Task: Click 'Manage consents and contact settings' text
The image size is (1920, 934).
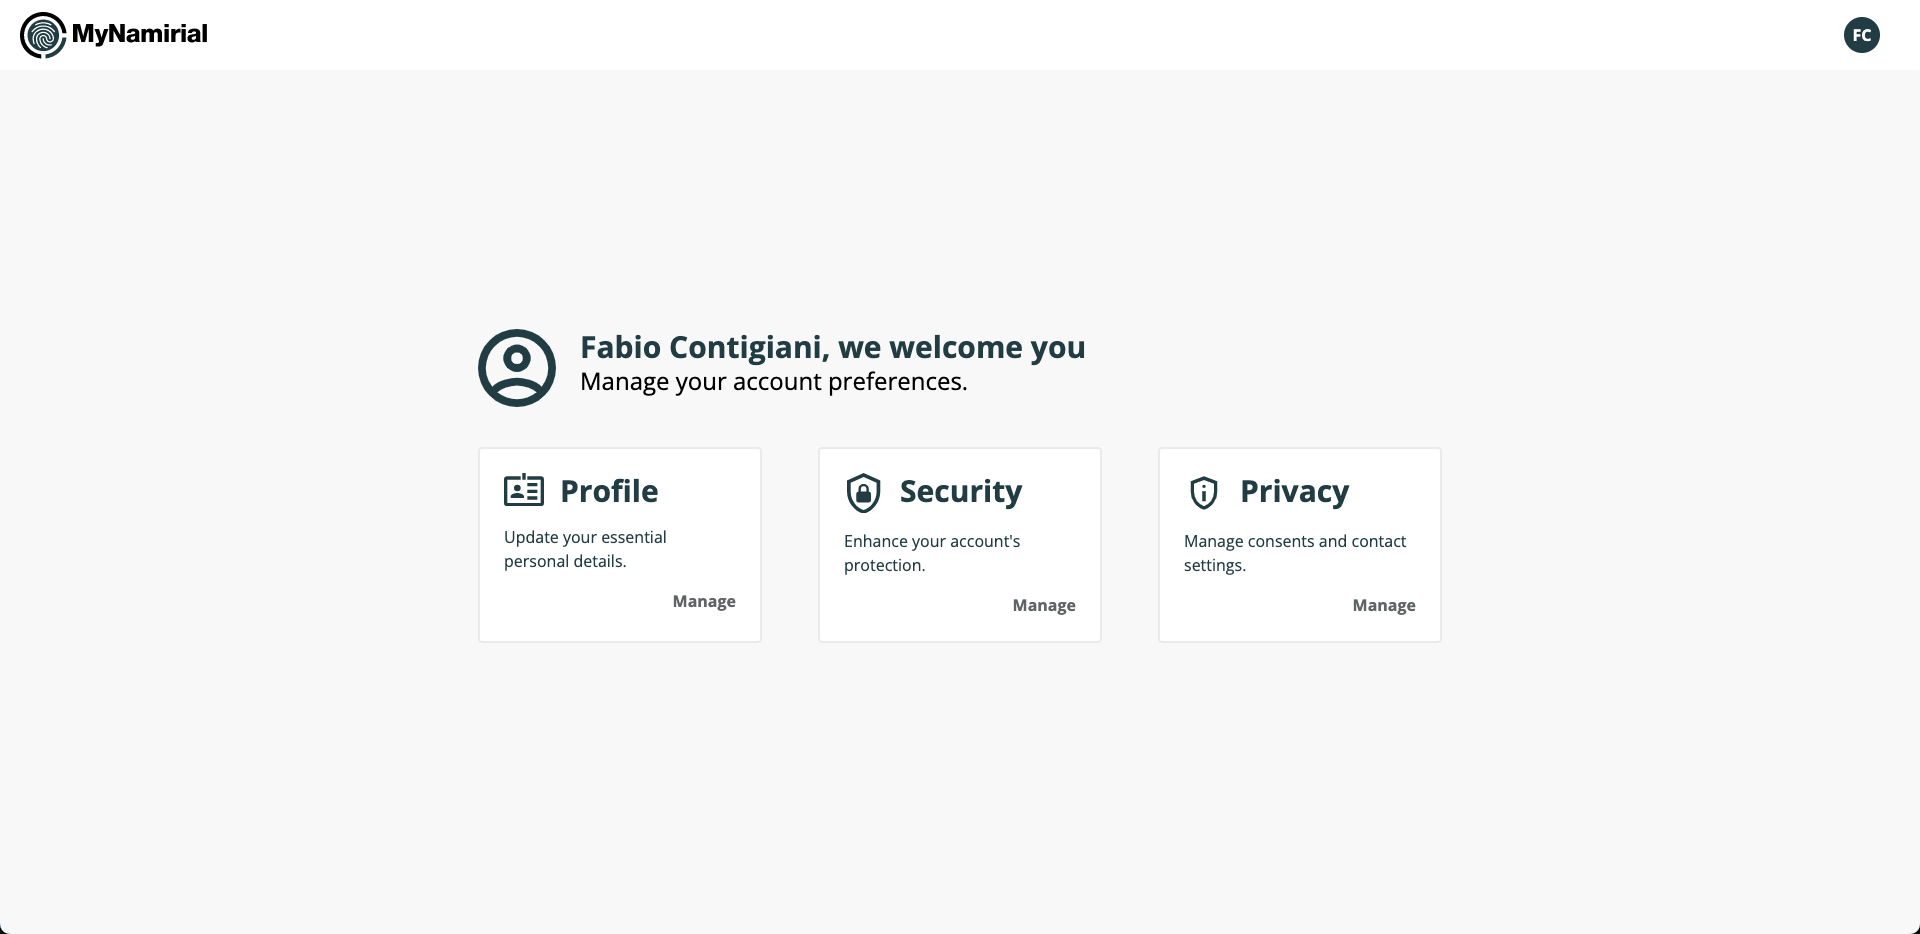Action: click(1295, 553)
